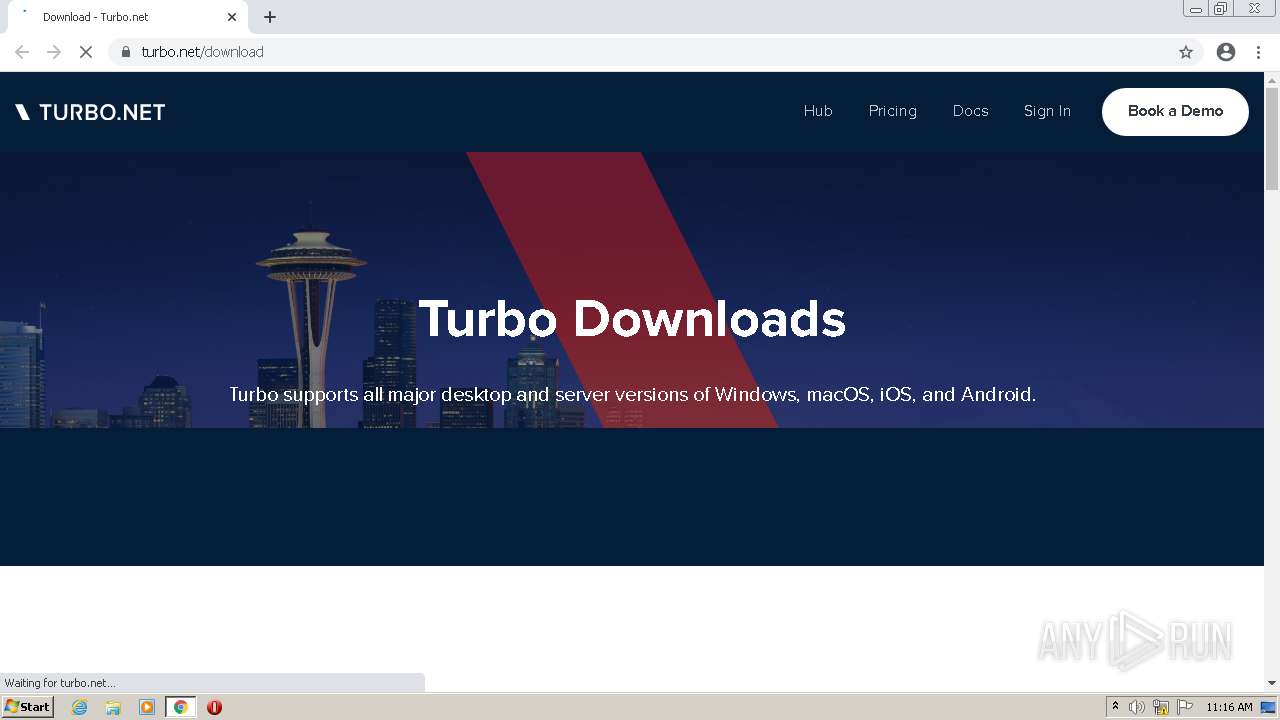The height and width of the screenshot is (720, 1280).
Task: Click the browser back arrow
Action: pyautogui.click(x=22, y=52)
